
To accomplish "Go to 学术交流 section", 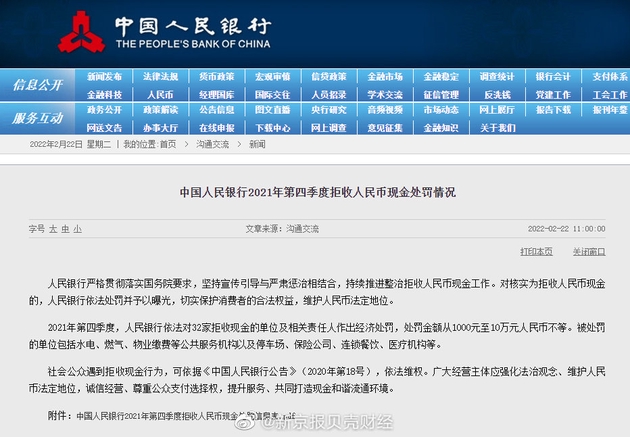I will coord(385,95).
